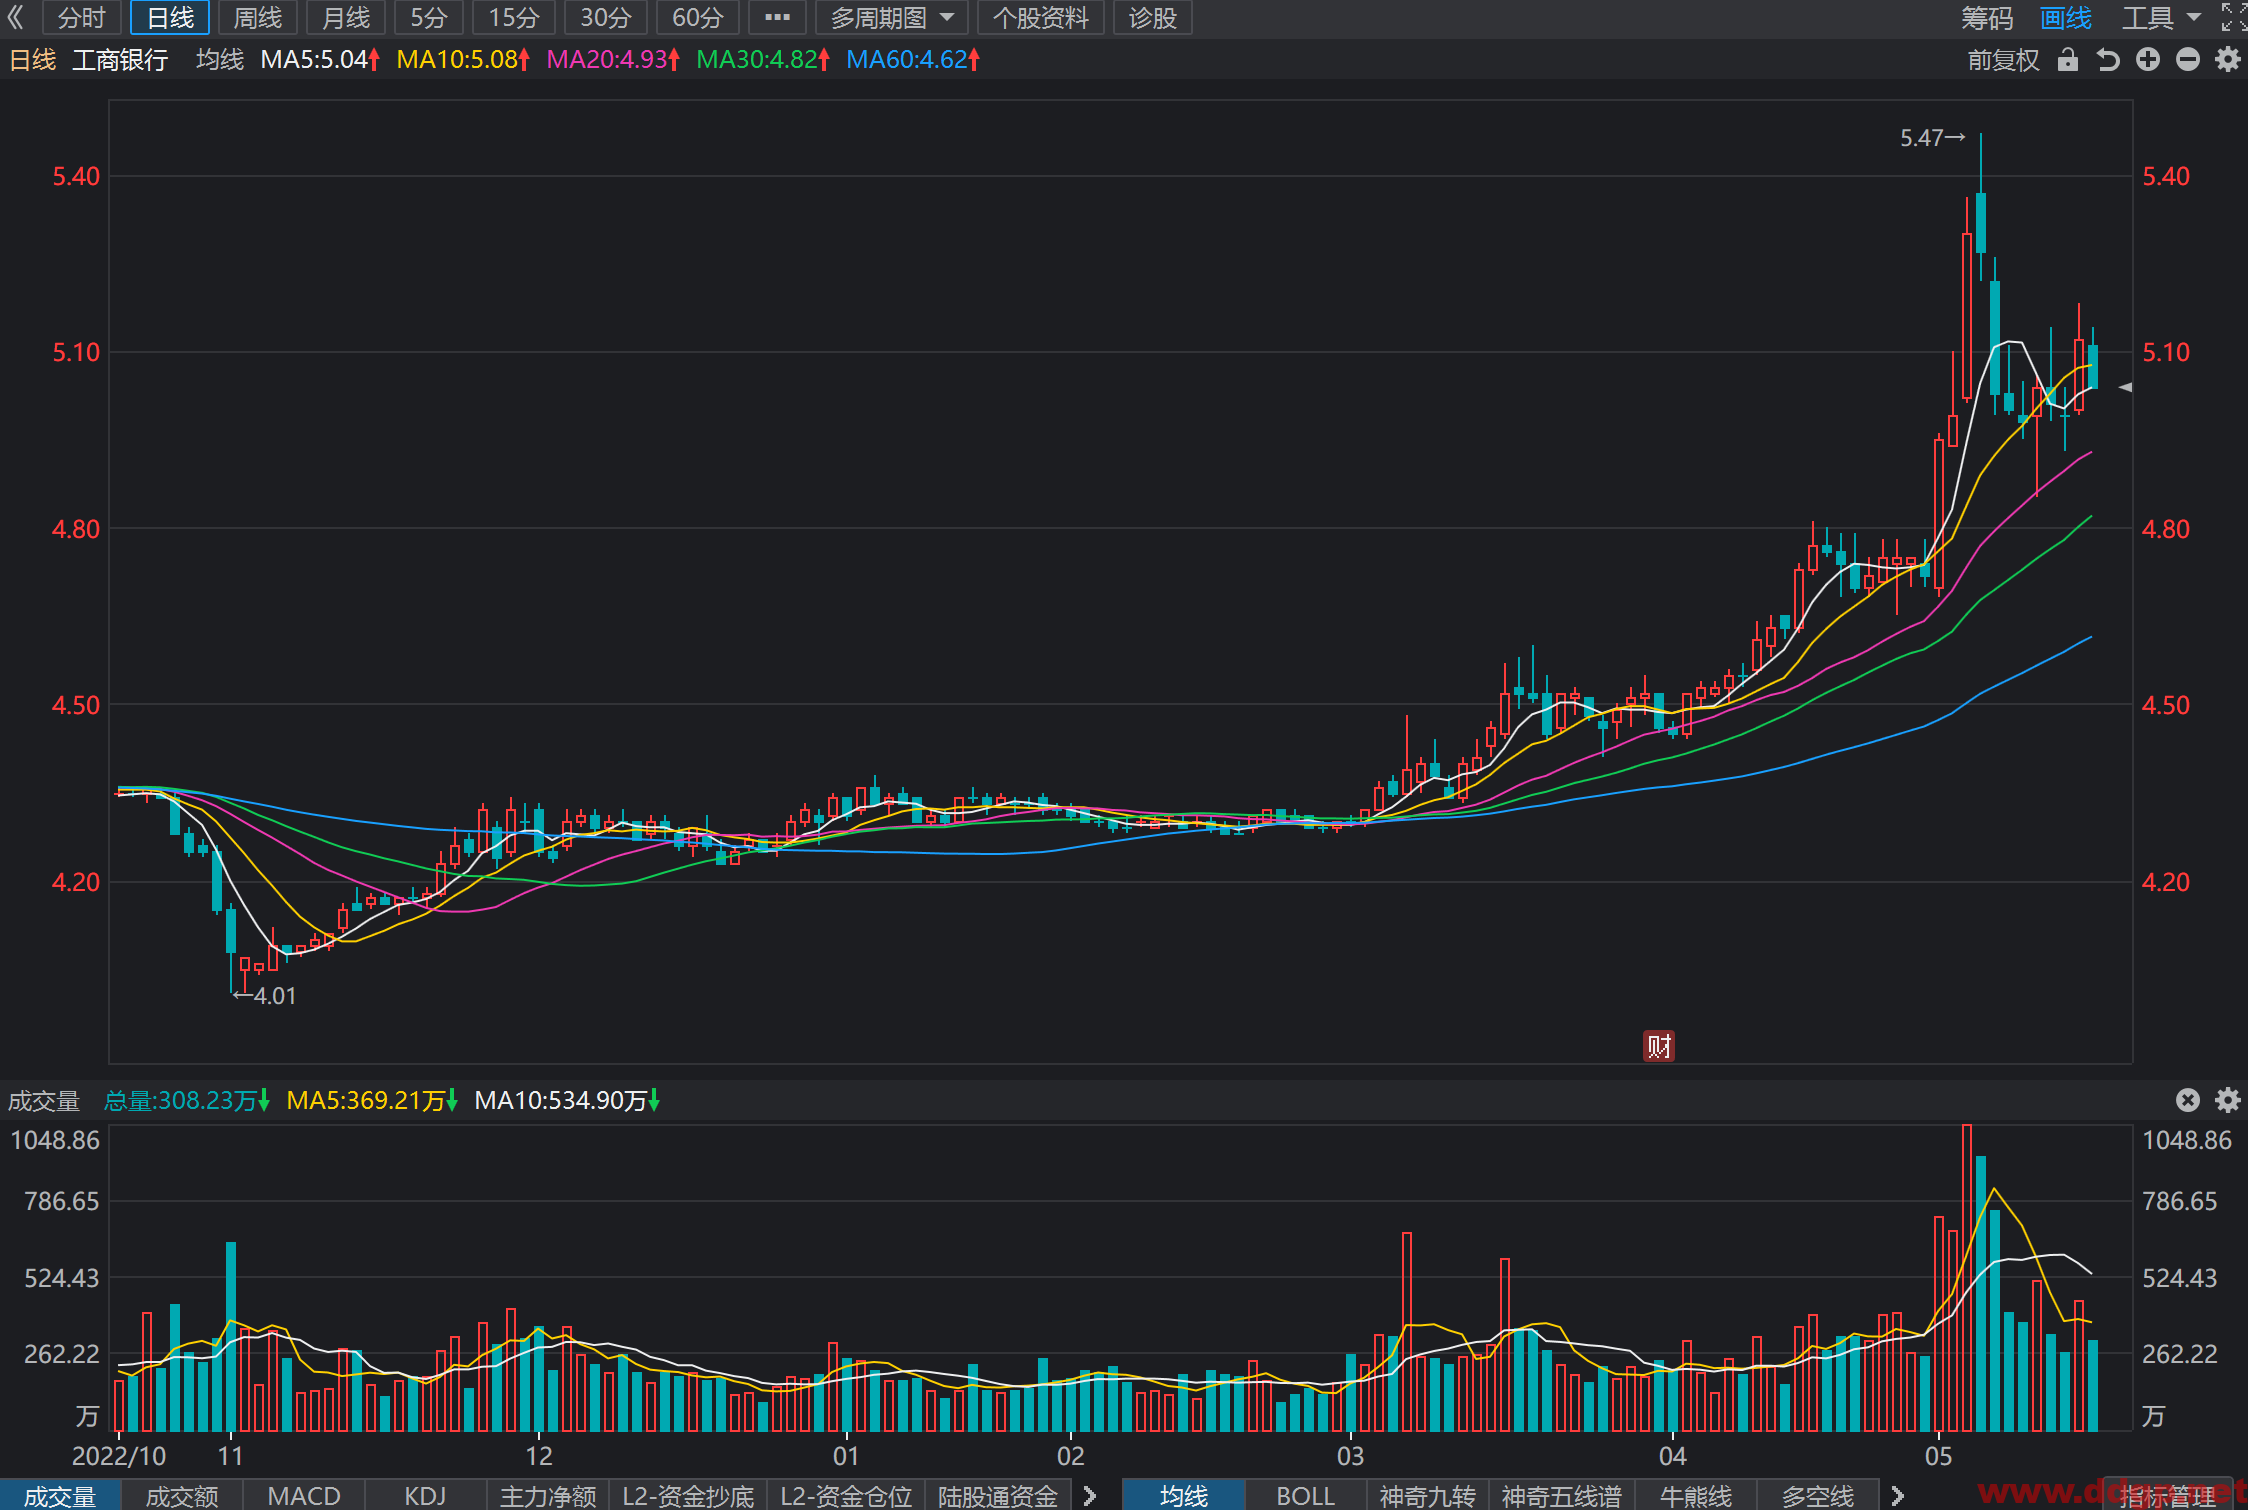Image resolution: width=2248 pixels, height=1510 pixels.
Task: Click MA5:5.04 legend value
Action: pos(320,60)
